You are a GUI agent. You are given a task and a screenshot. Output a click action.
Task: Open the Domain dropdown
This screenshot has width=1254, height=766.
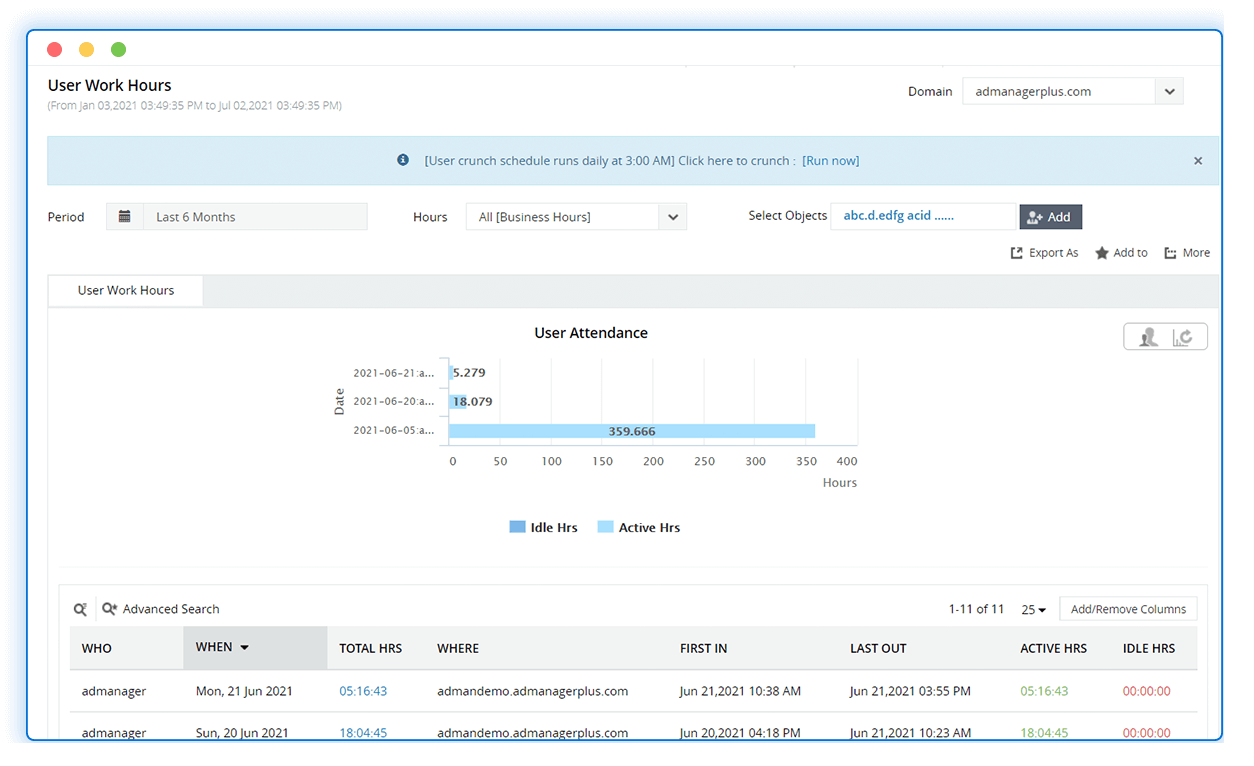pos(1168,91)
